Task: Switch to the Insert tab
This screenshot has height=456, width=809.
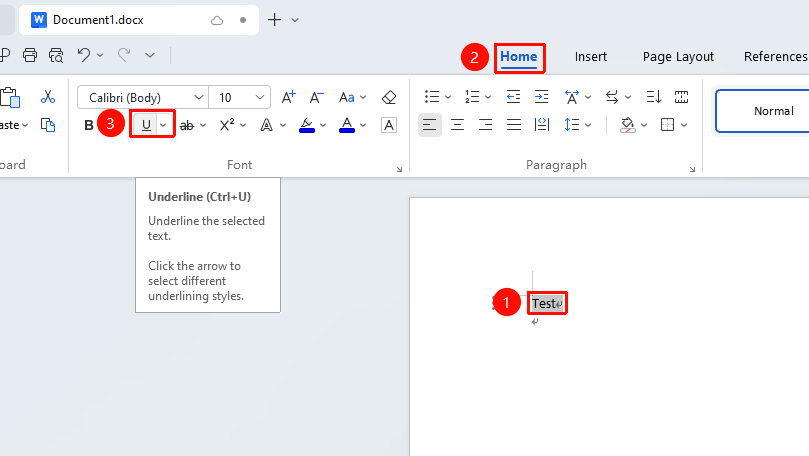Action: (591, 57)
